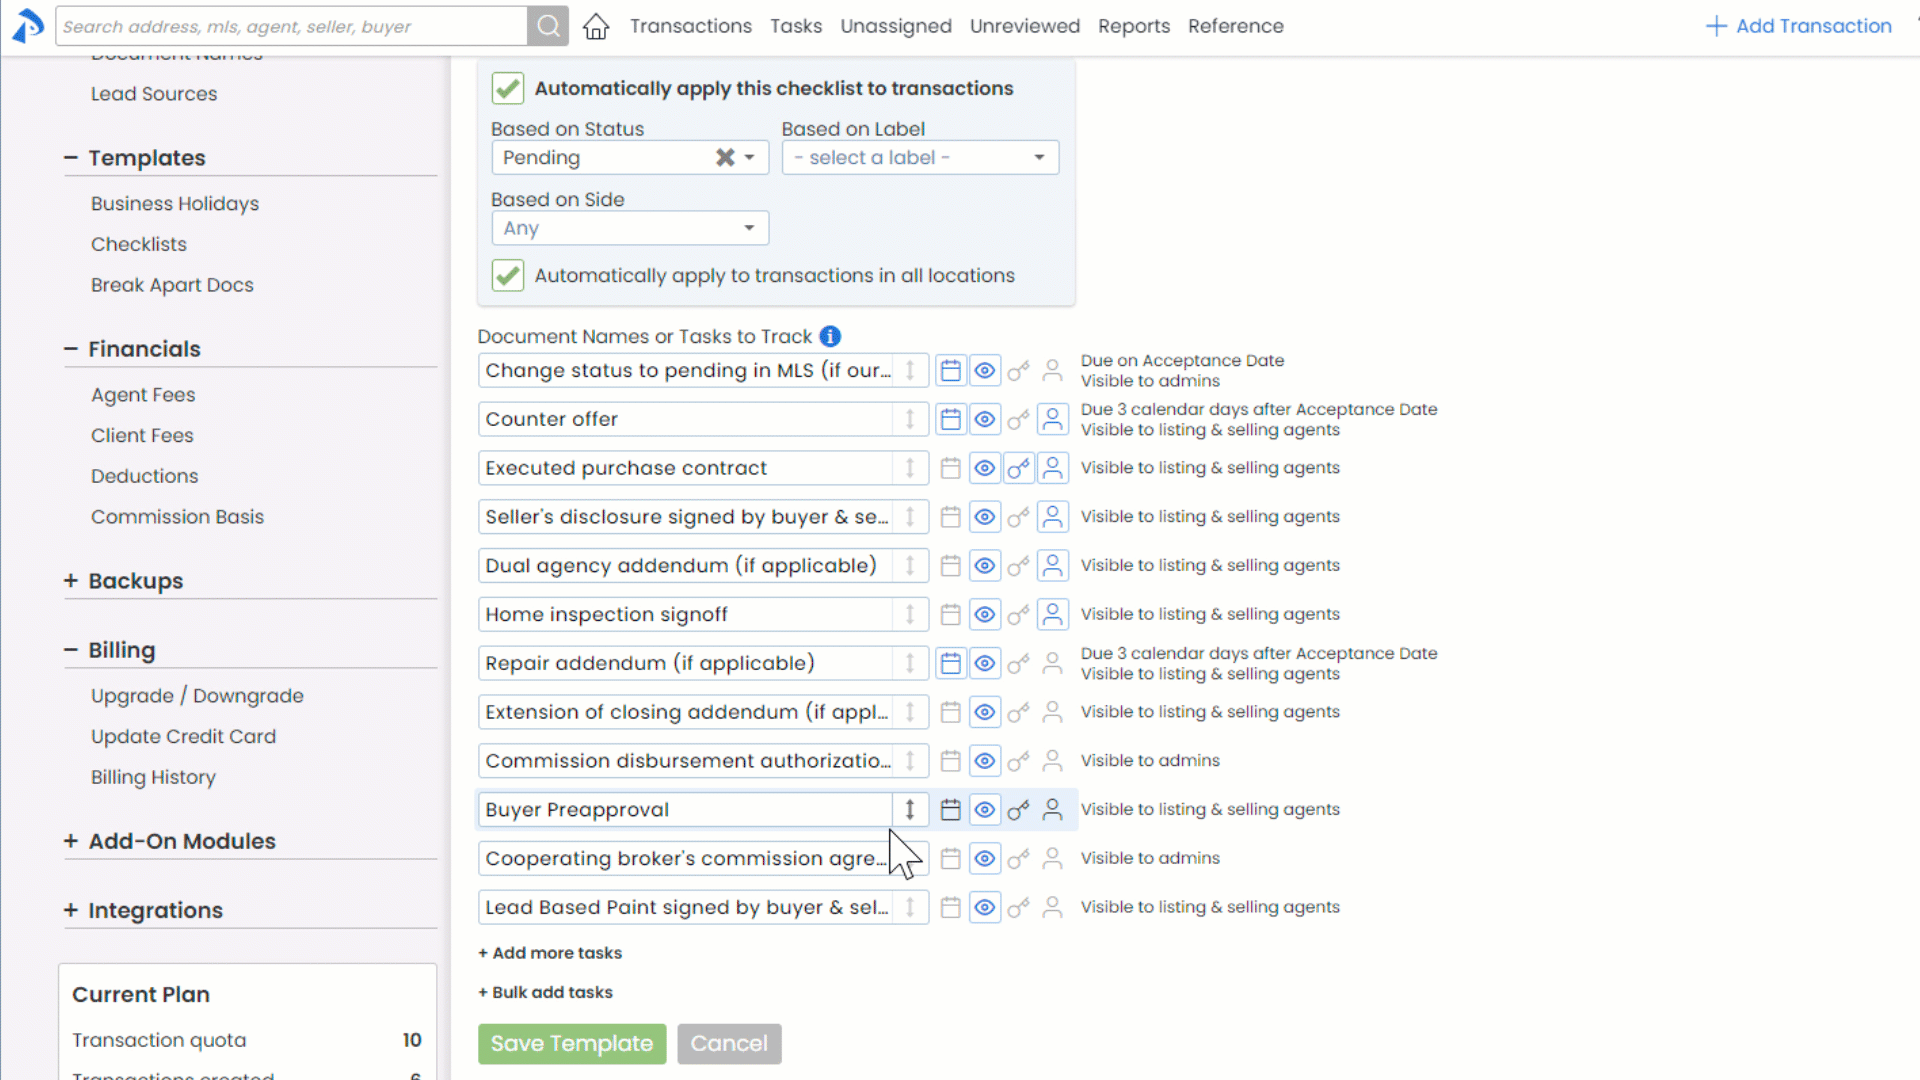The height and width of the screenshot is (1080, 1920).
Task: Open the Reports menu
Action: pos(1133,26)
